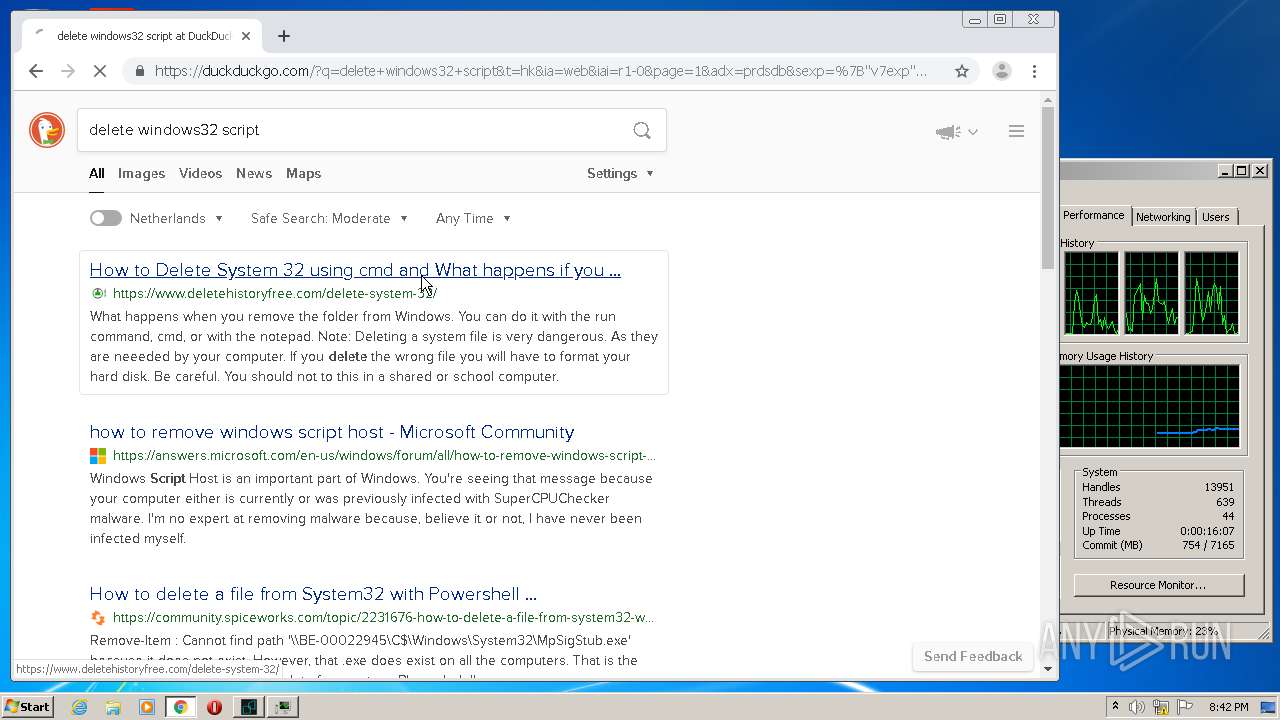The height and width of the screenshot is (720, 1280).
Task: Click the Chrome address bar URL
Action: pos(540,71)
